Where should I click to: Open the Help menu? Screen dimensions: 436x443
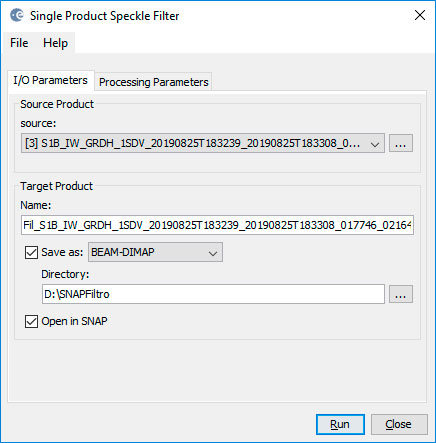click(x=55, y=43)
